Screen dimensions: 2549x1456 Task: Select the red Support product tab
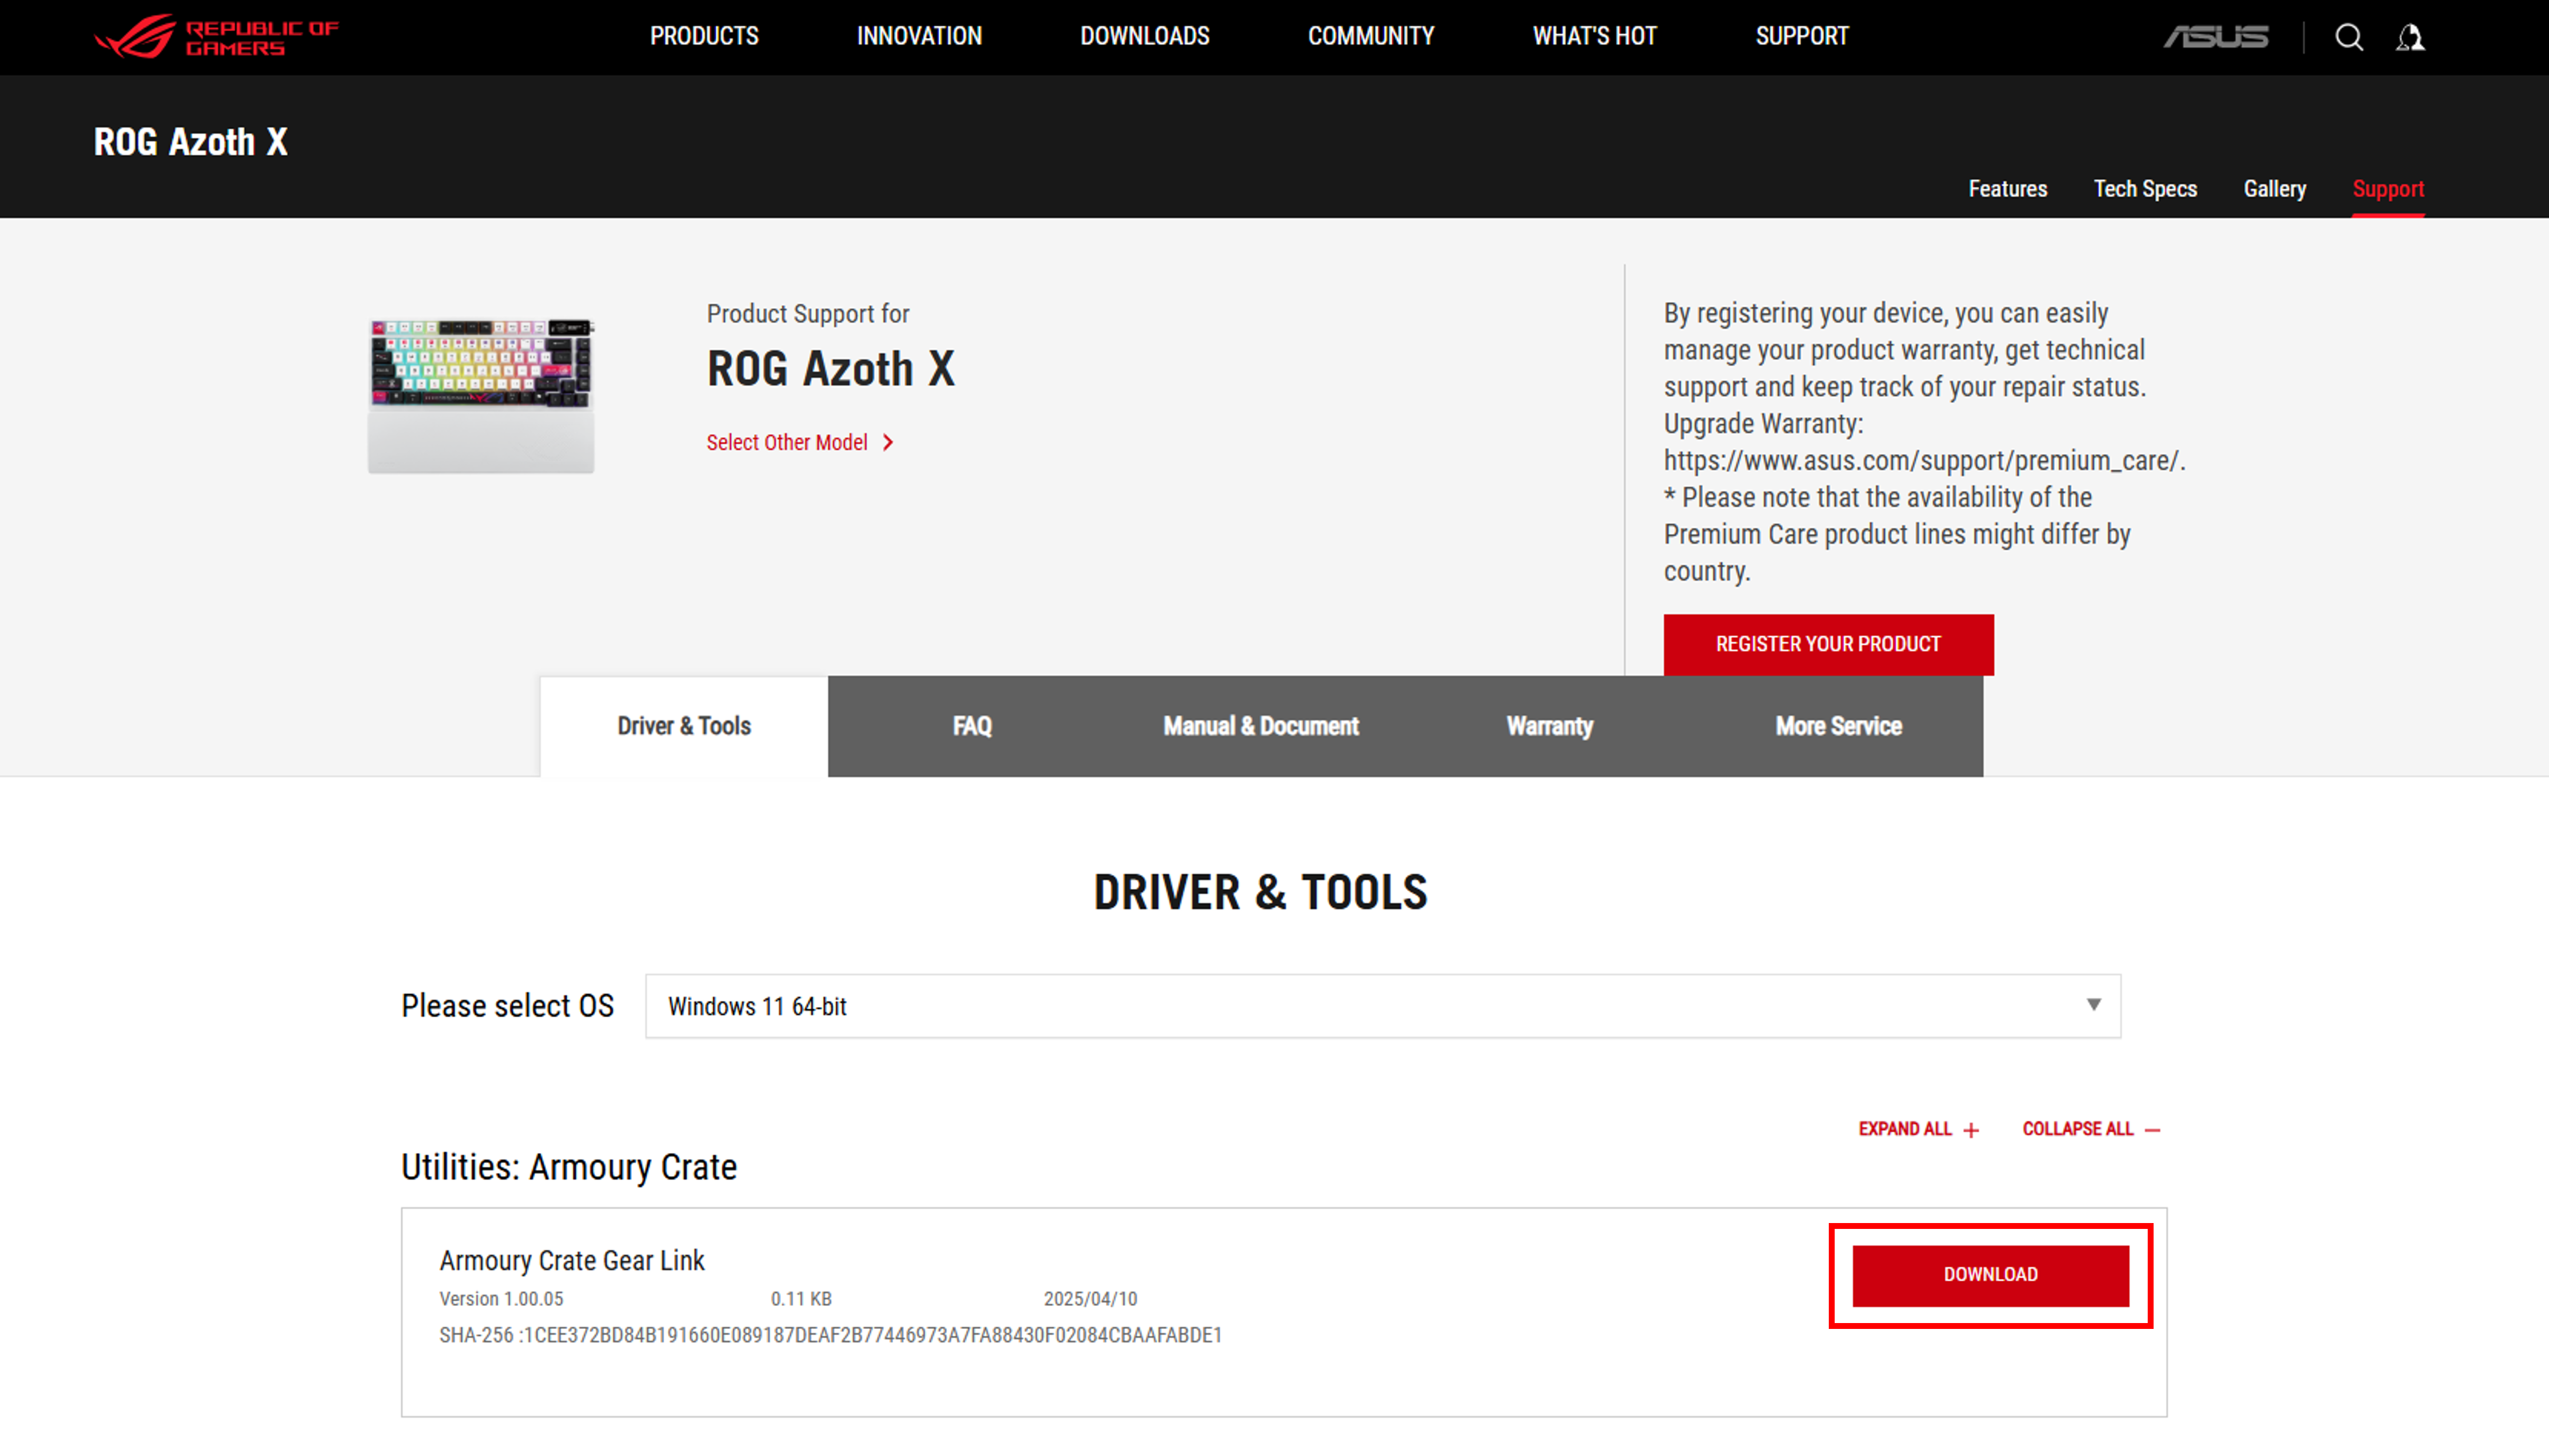pos(2388,189)
